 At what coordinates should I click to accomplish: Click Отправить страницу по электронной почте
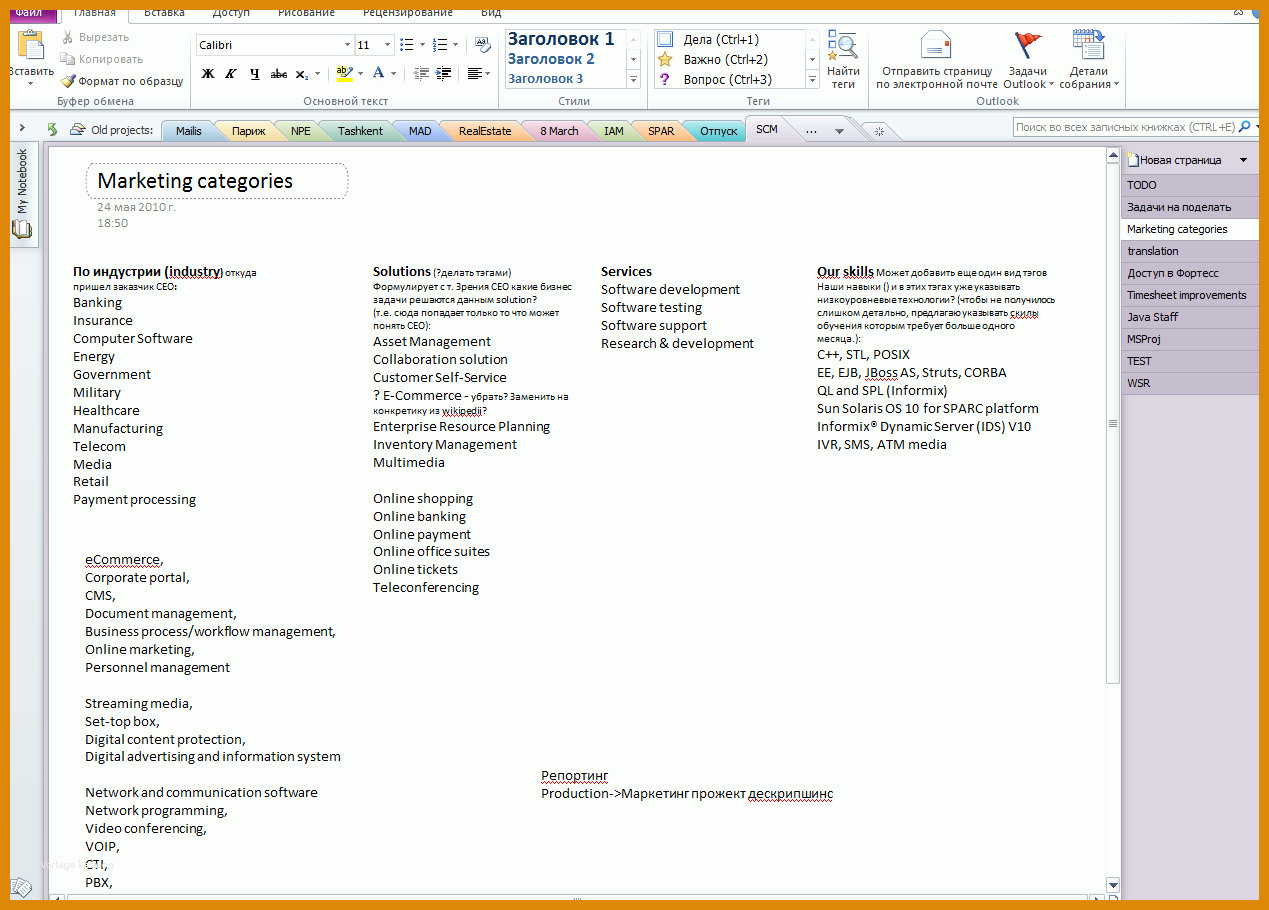point(936,59)
